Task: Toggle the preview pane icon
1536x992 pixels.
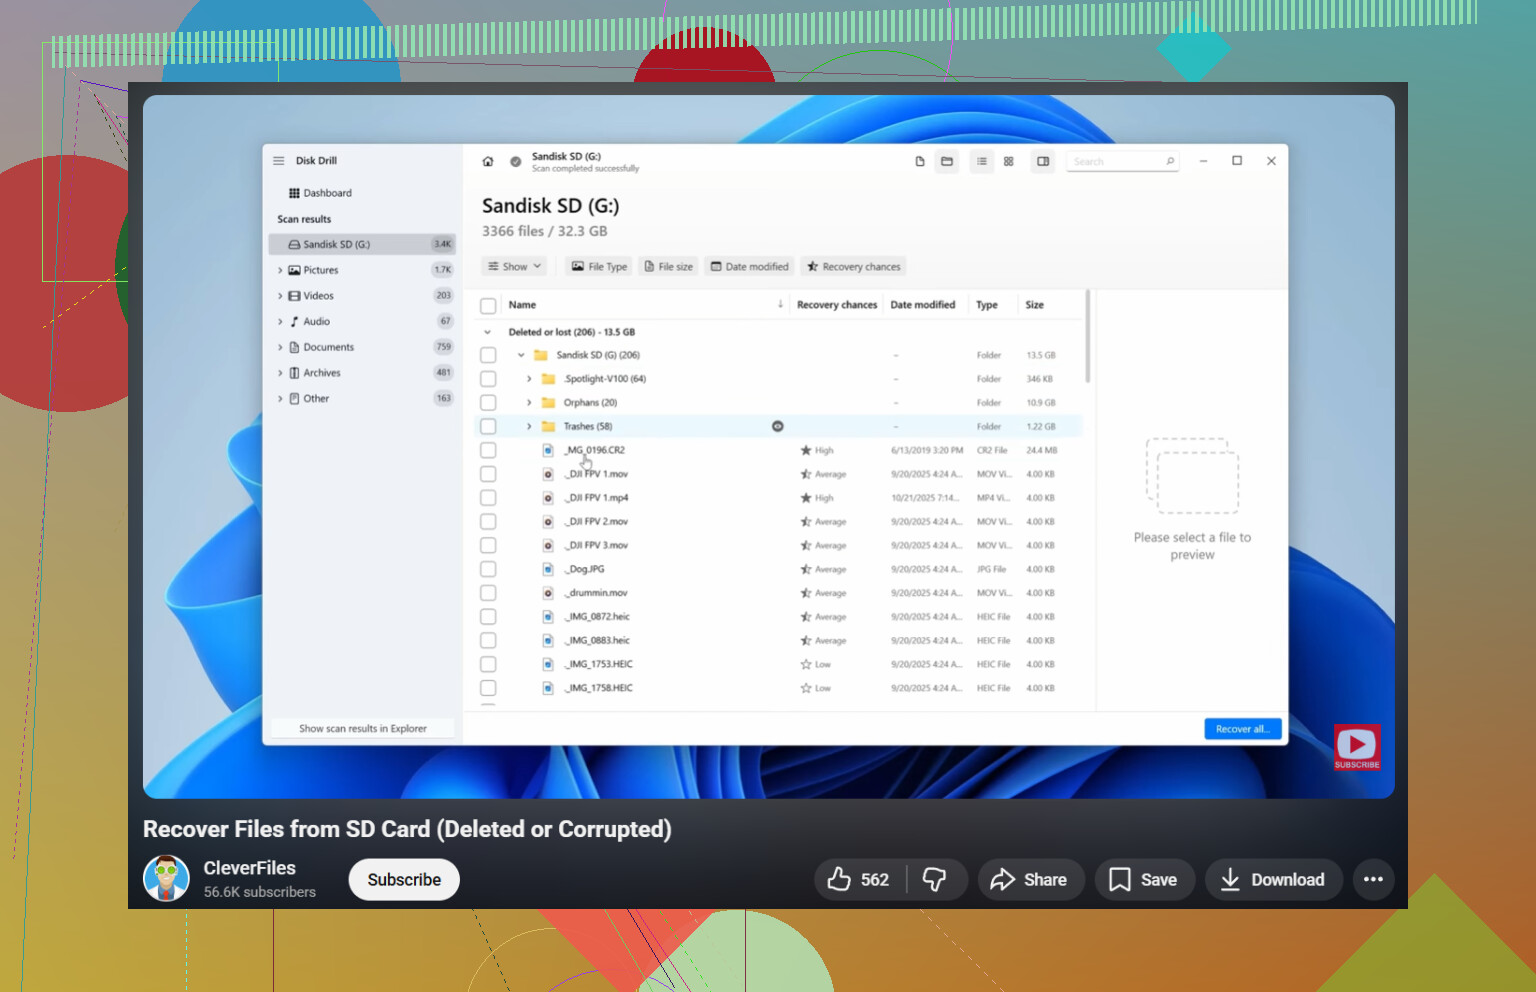Action: tap(1043, 161)
